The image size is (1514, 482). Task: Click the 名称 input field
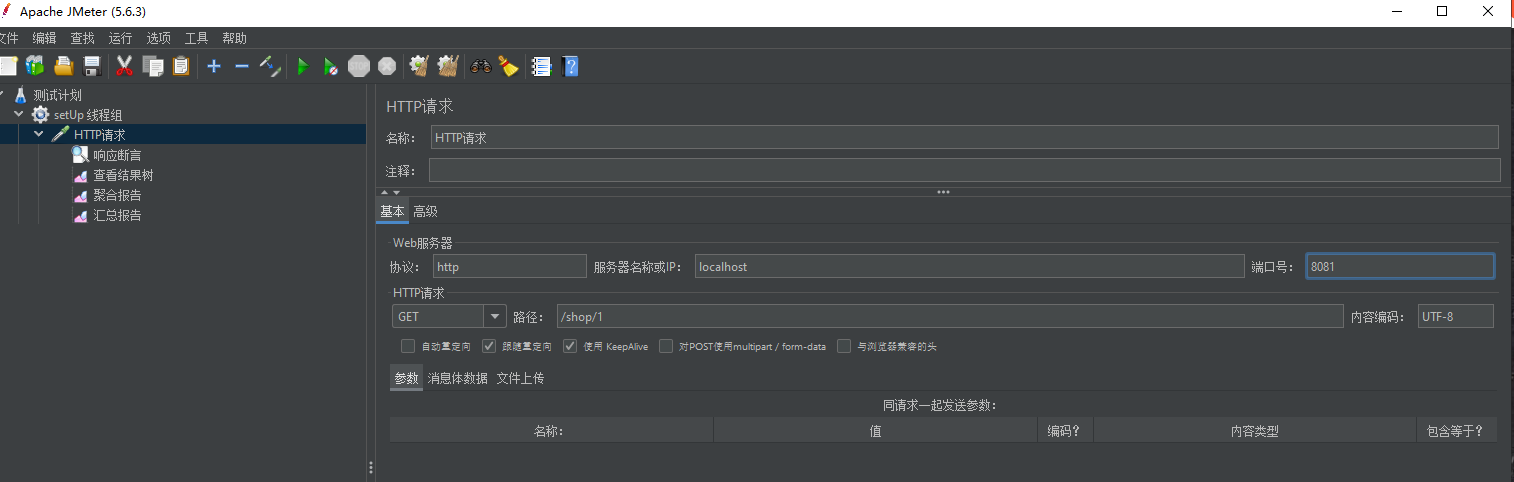(x=965, y=138)
